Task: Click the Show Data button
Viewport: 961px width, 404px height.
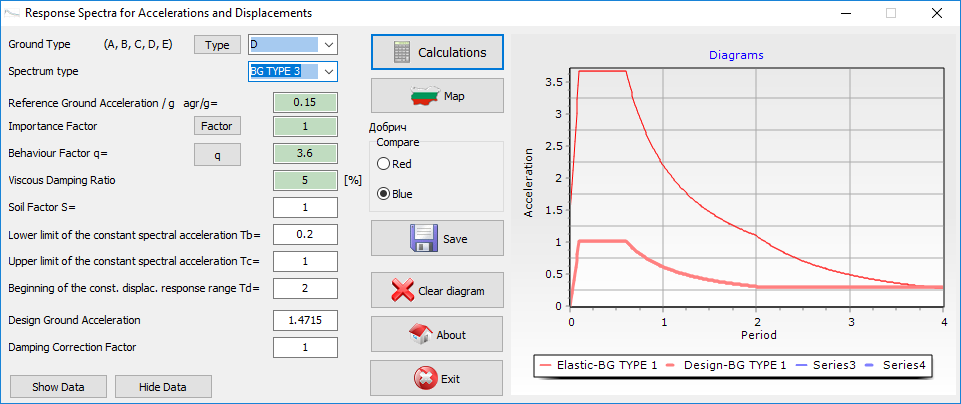Action: 58,387
